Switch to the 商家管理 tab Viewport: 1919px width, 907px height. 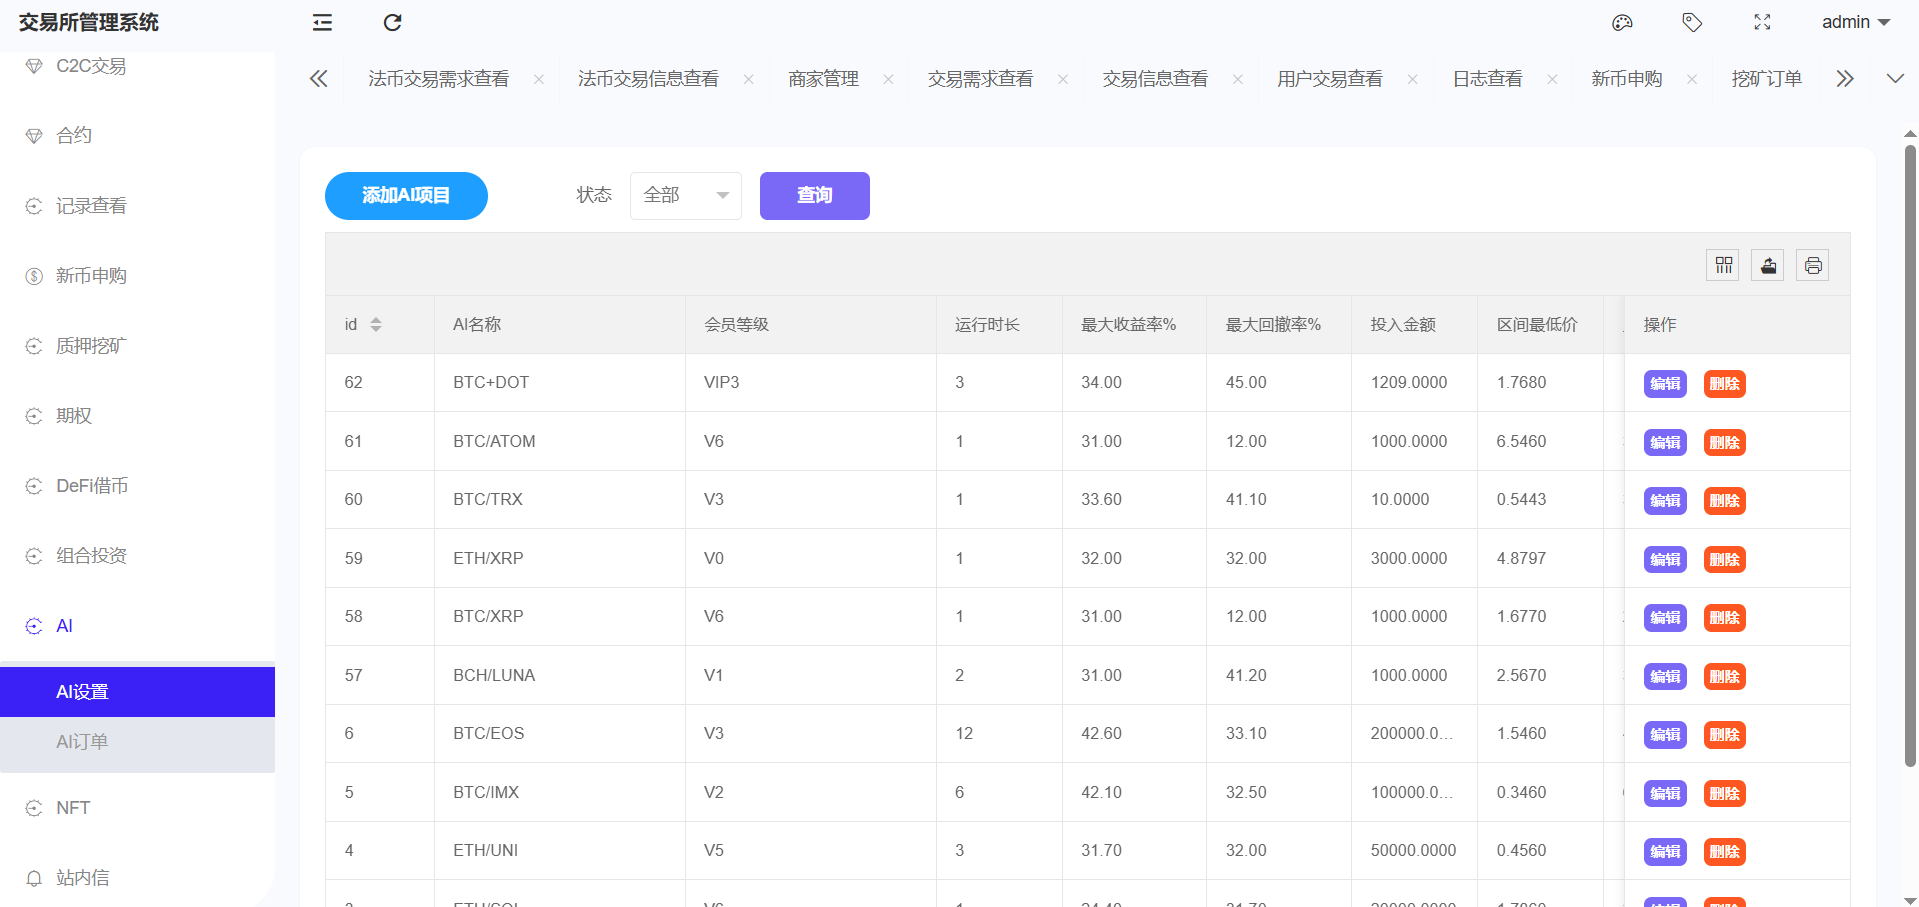click(x=823, y=79)
